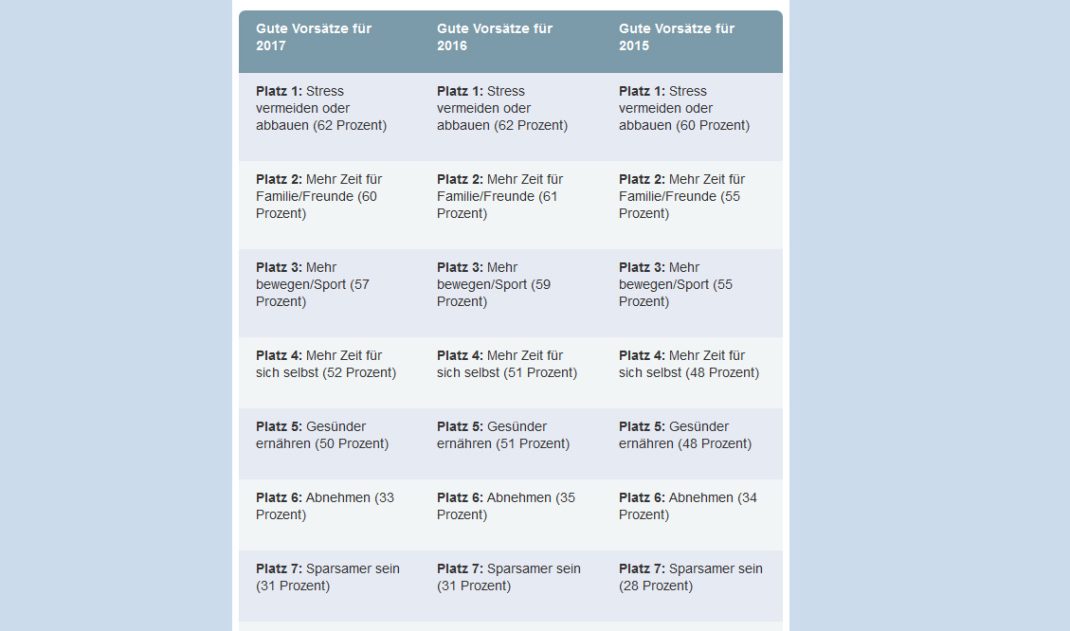Select the 2017 Platz 1 Stress cell
The image size is (1070, 631).
pos(321,108)
